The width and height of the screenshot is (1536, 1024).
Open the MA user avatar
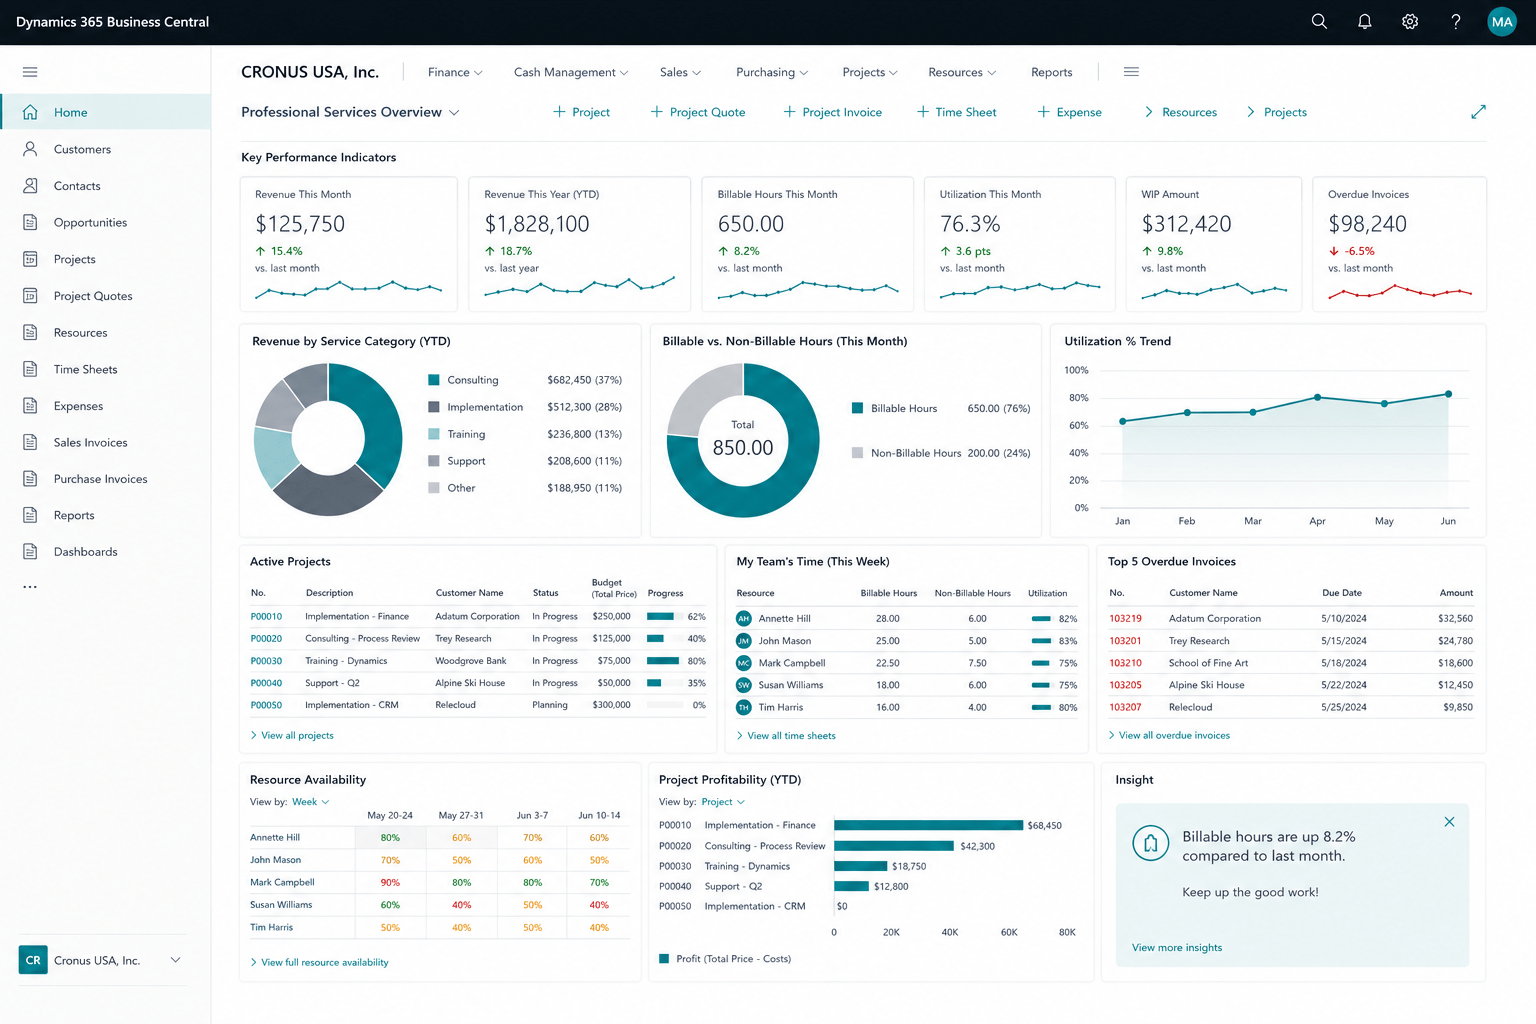tap(1502, 21)
